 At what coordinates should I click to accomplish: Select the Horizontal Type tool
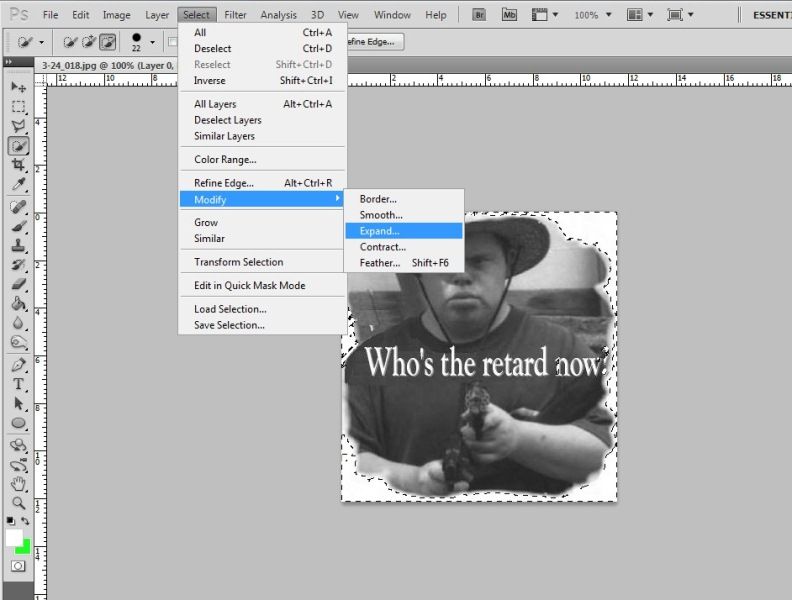[18, 385]
